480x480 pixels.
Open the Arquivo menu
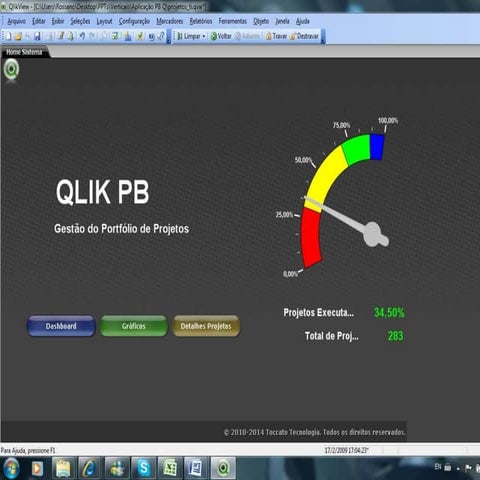[16, 21]
